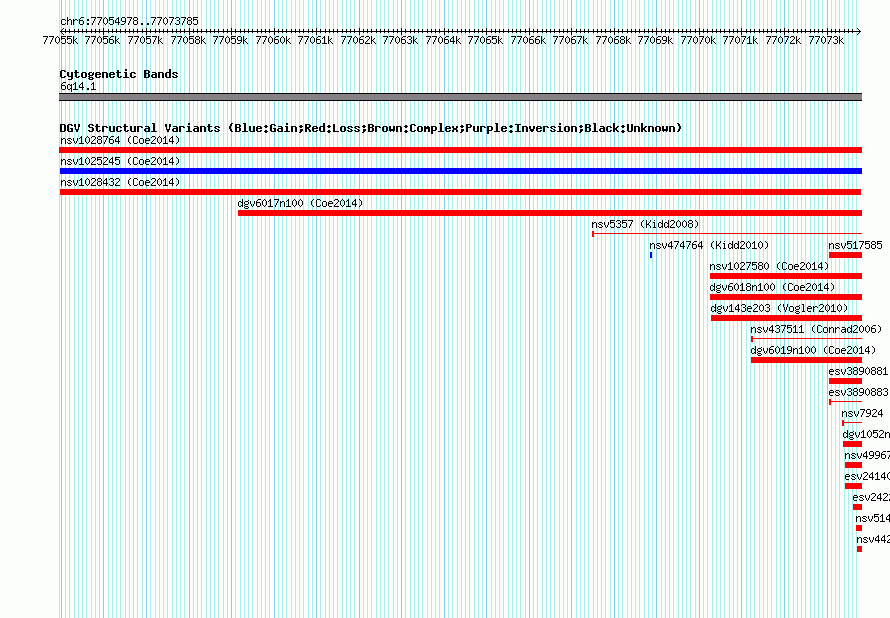This screenshot has width=890, height=618.
Task: Open the nsv1028432 (Coe2014) label
Action: [120, 182]
